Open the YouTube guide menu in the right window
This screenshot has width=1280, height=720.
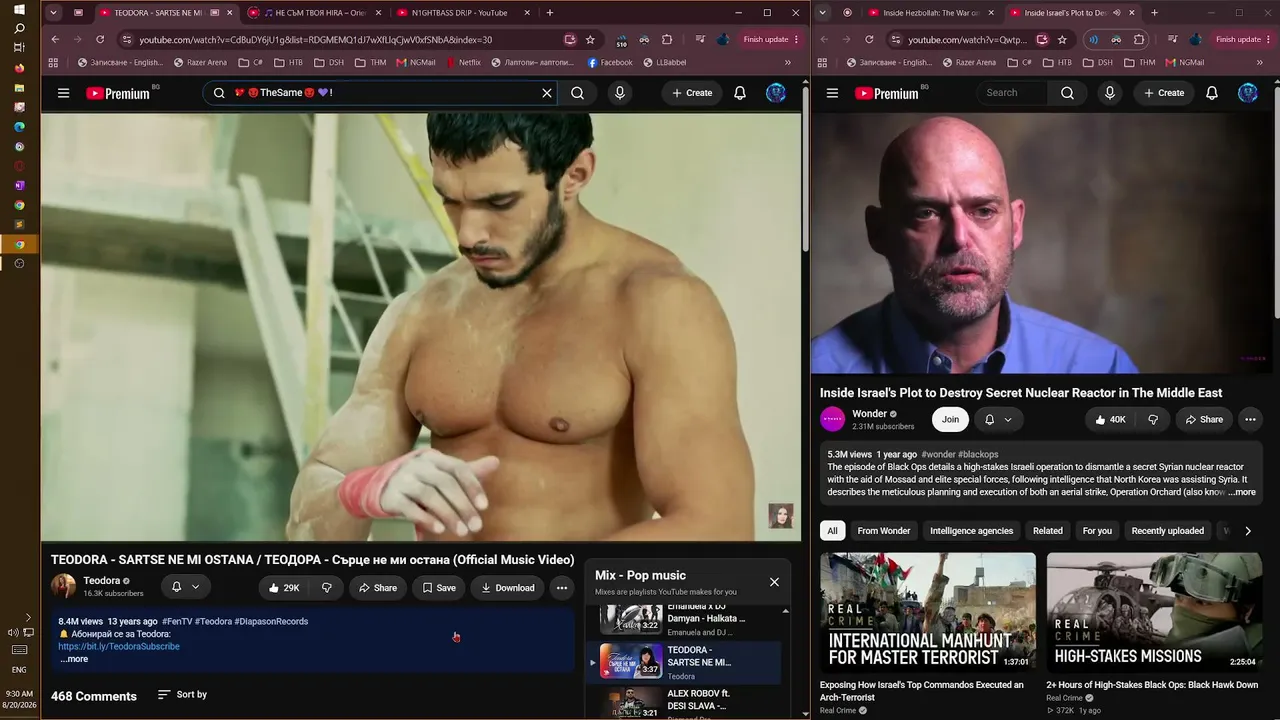pyautogui.click(x=832, y=93)
